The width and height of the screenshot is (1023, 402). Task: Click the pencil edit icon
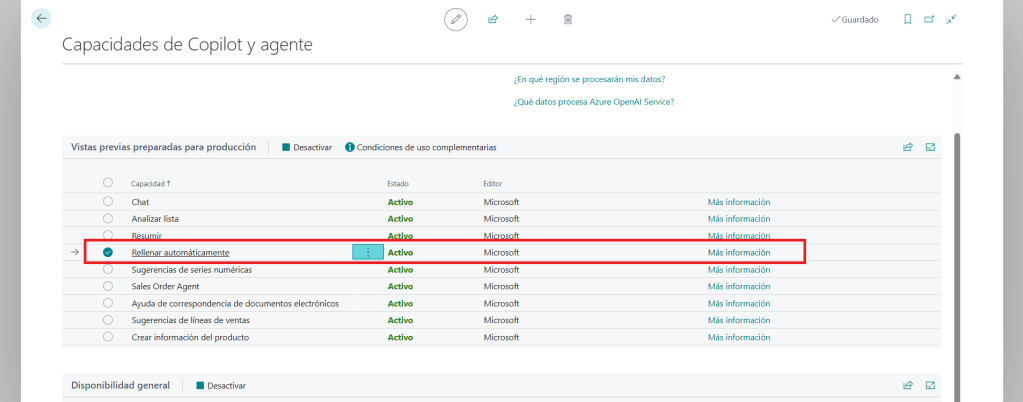click(x=456, y=19)
